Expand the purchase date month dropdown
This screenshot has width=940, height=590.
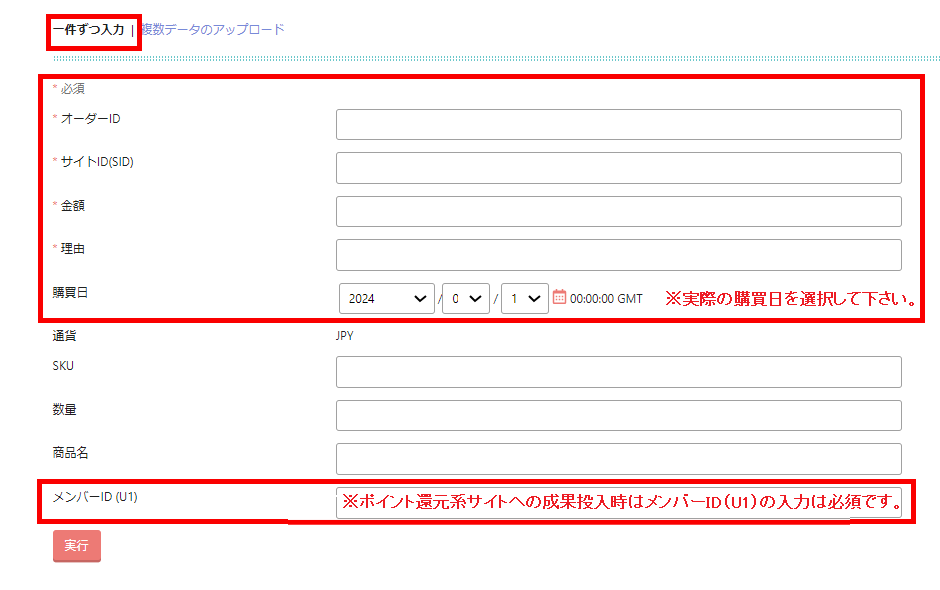(x=465, y=298)
